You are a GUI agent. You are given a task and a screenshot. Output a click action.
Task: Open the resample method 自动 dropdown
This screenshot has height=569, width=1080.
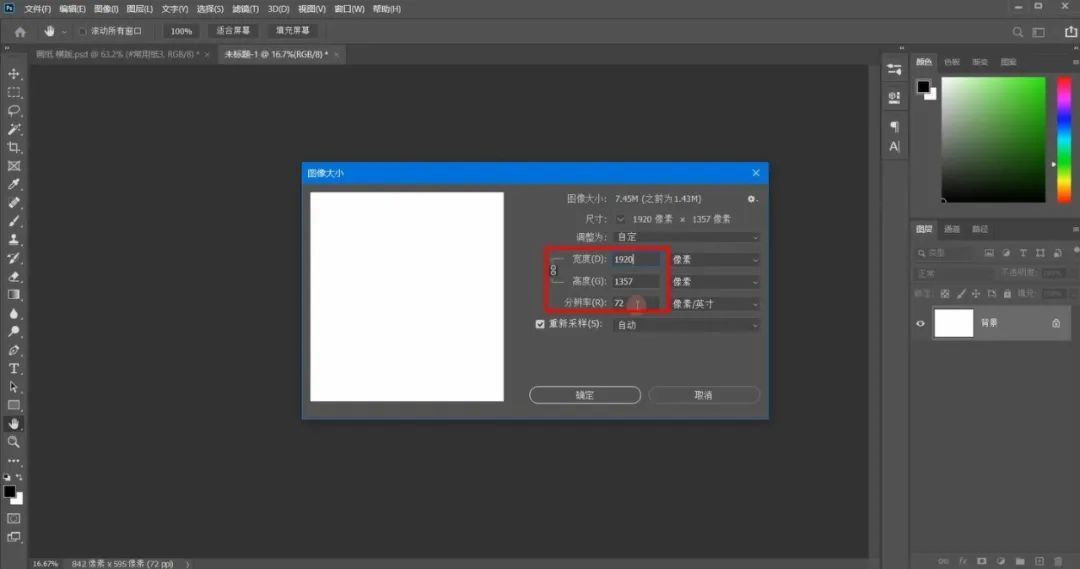[686, 325]
